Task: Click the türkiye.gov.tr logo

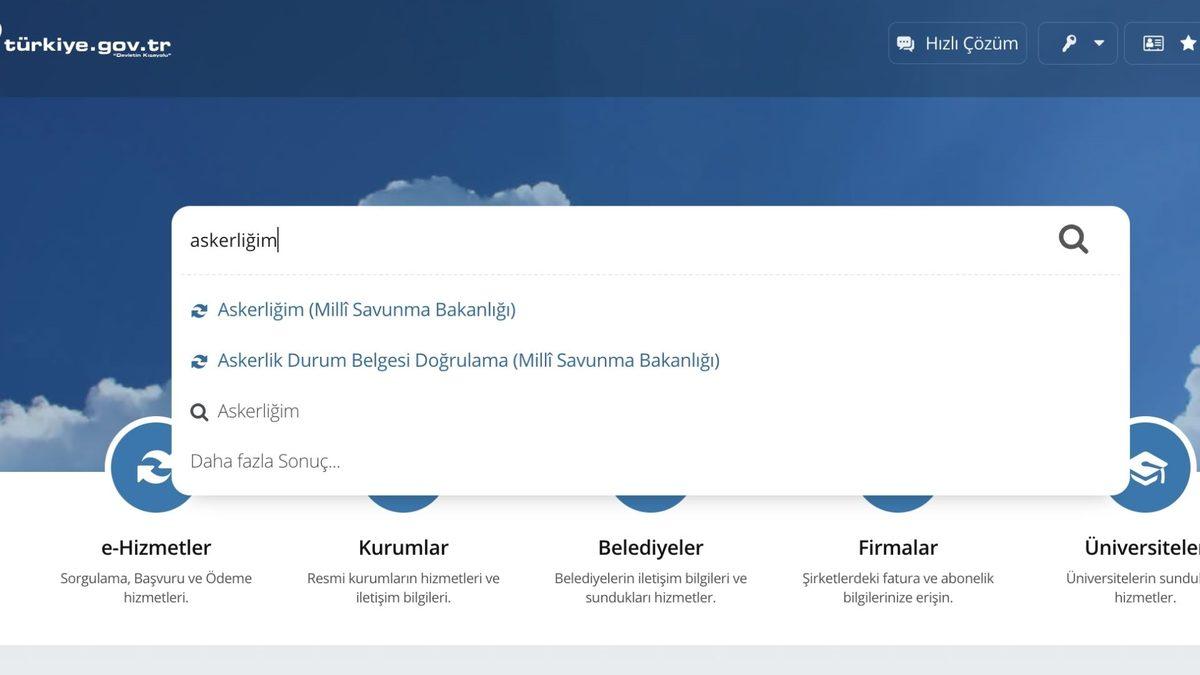Action: 85,43
